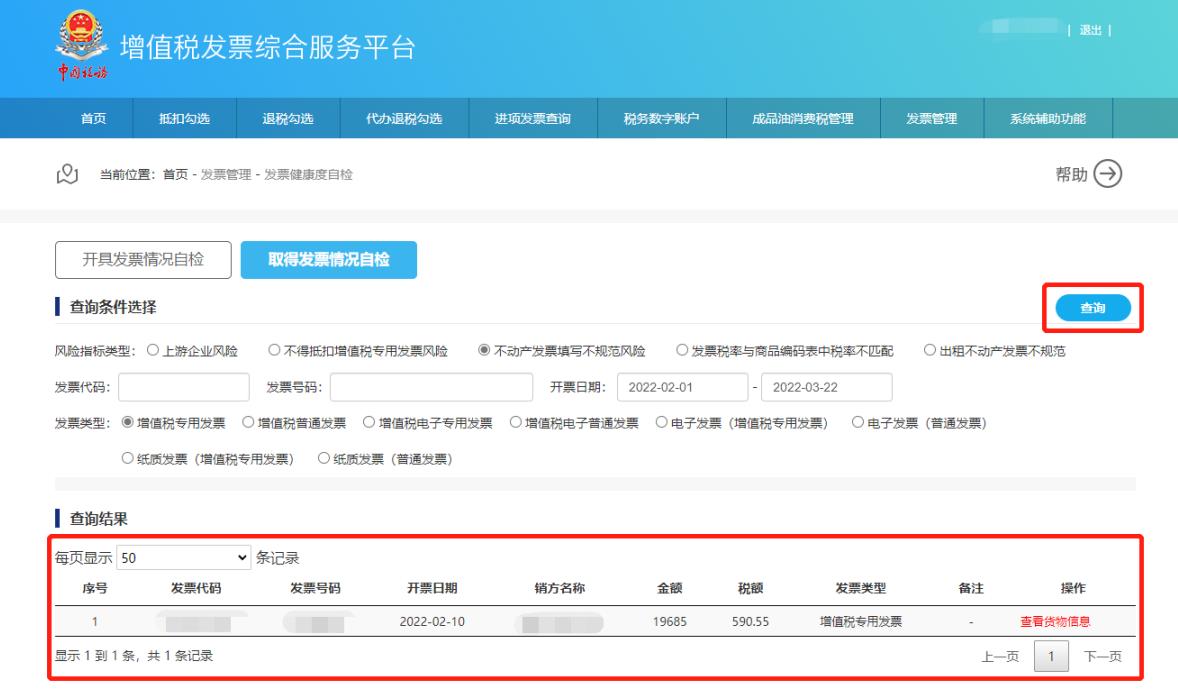Open the 发票管理 navigation menu
This screenshot has height=697, width=1178.
click(x=931, y=119)
